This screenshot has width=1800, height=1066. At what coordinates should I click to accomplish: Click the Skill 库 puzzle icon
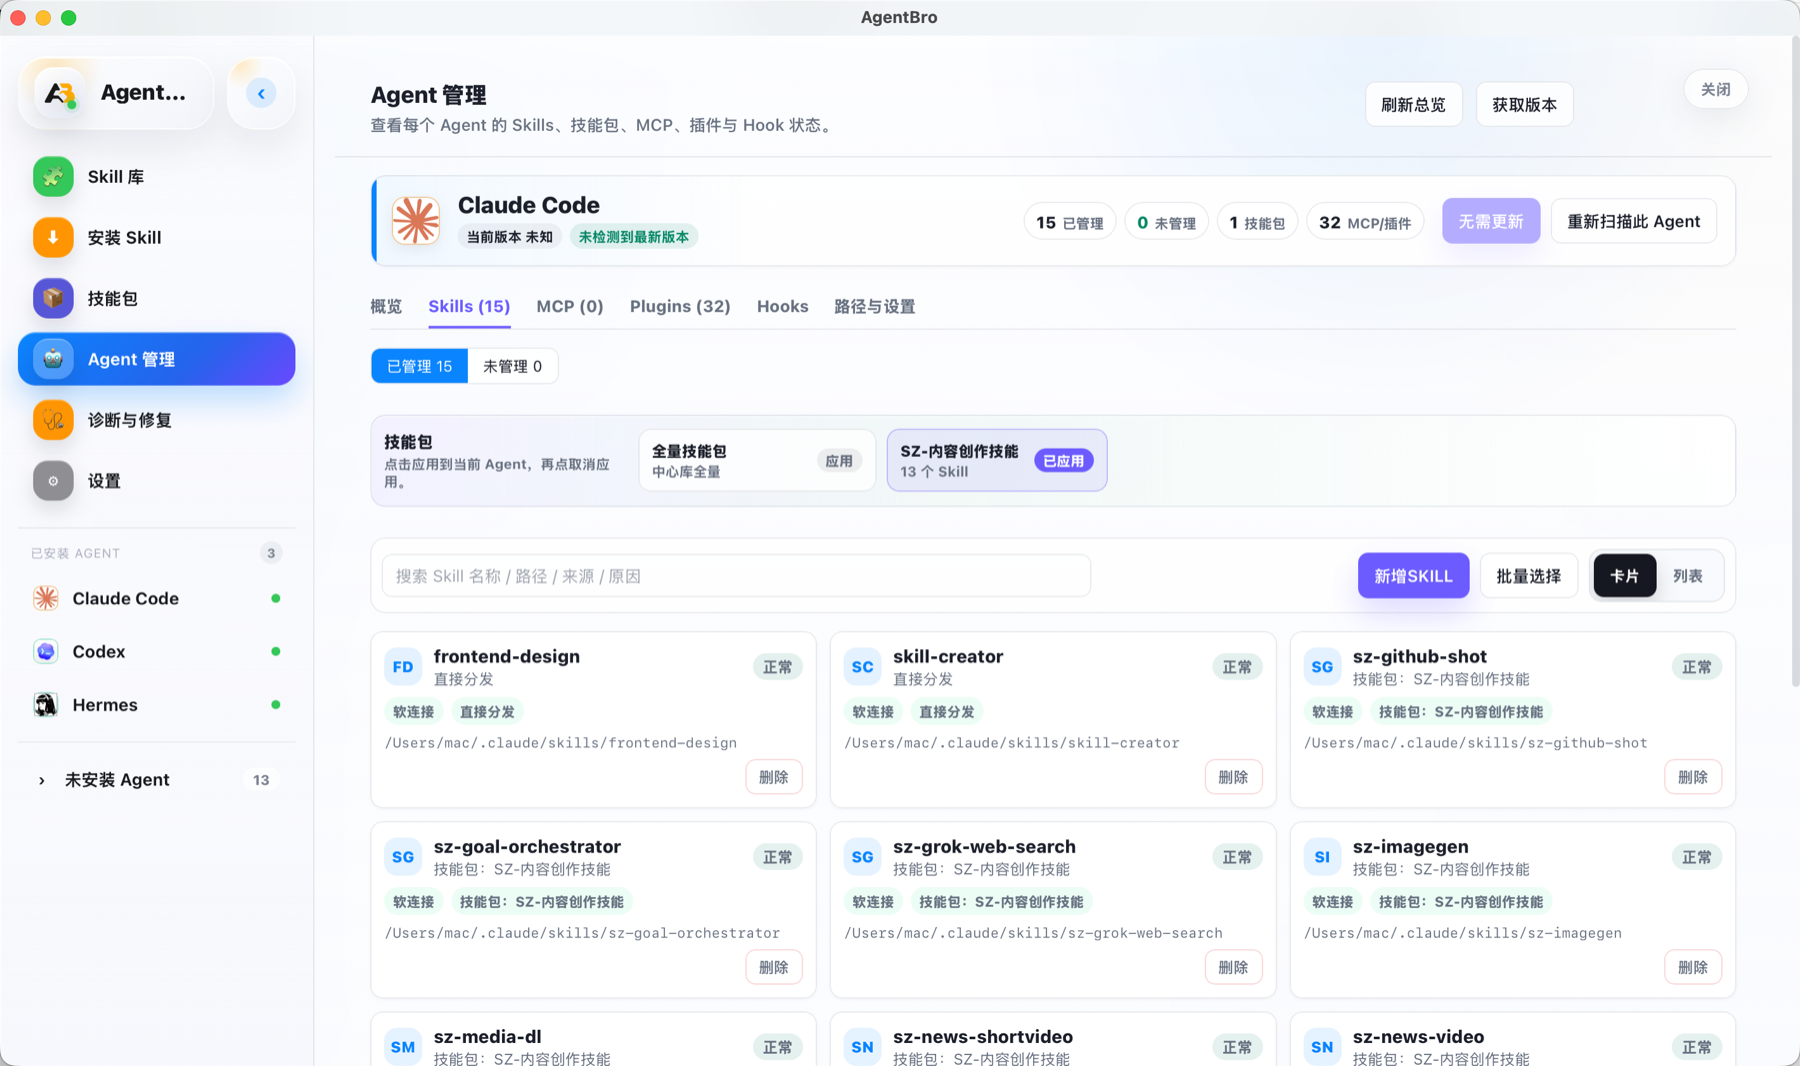pyautogui.click(x=53, y=177)
